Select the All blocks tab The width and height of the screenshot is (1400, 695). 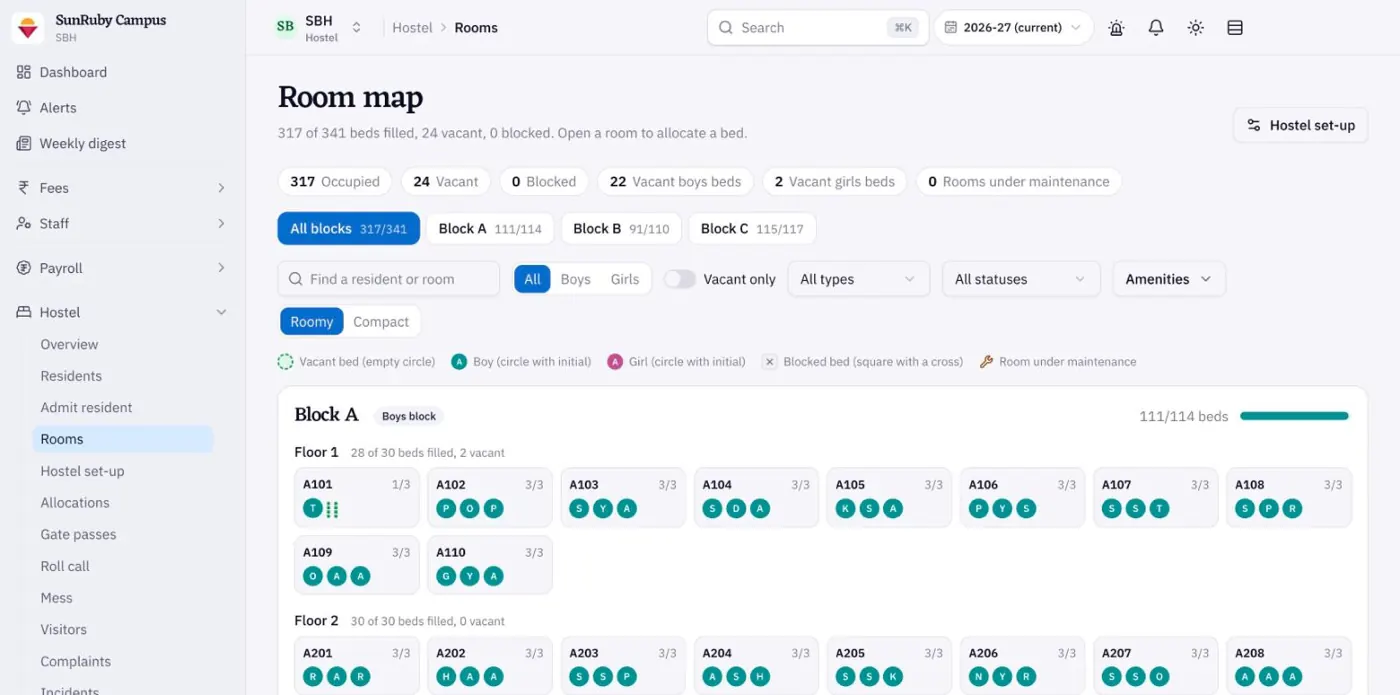[x=348, y=229]
